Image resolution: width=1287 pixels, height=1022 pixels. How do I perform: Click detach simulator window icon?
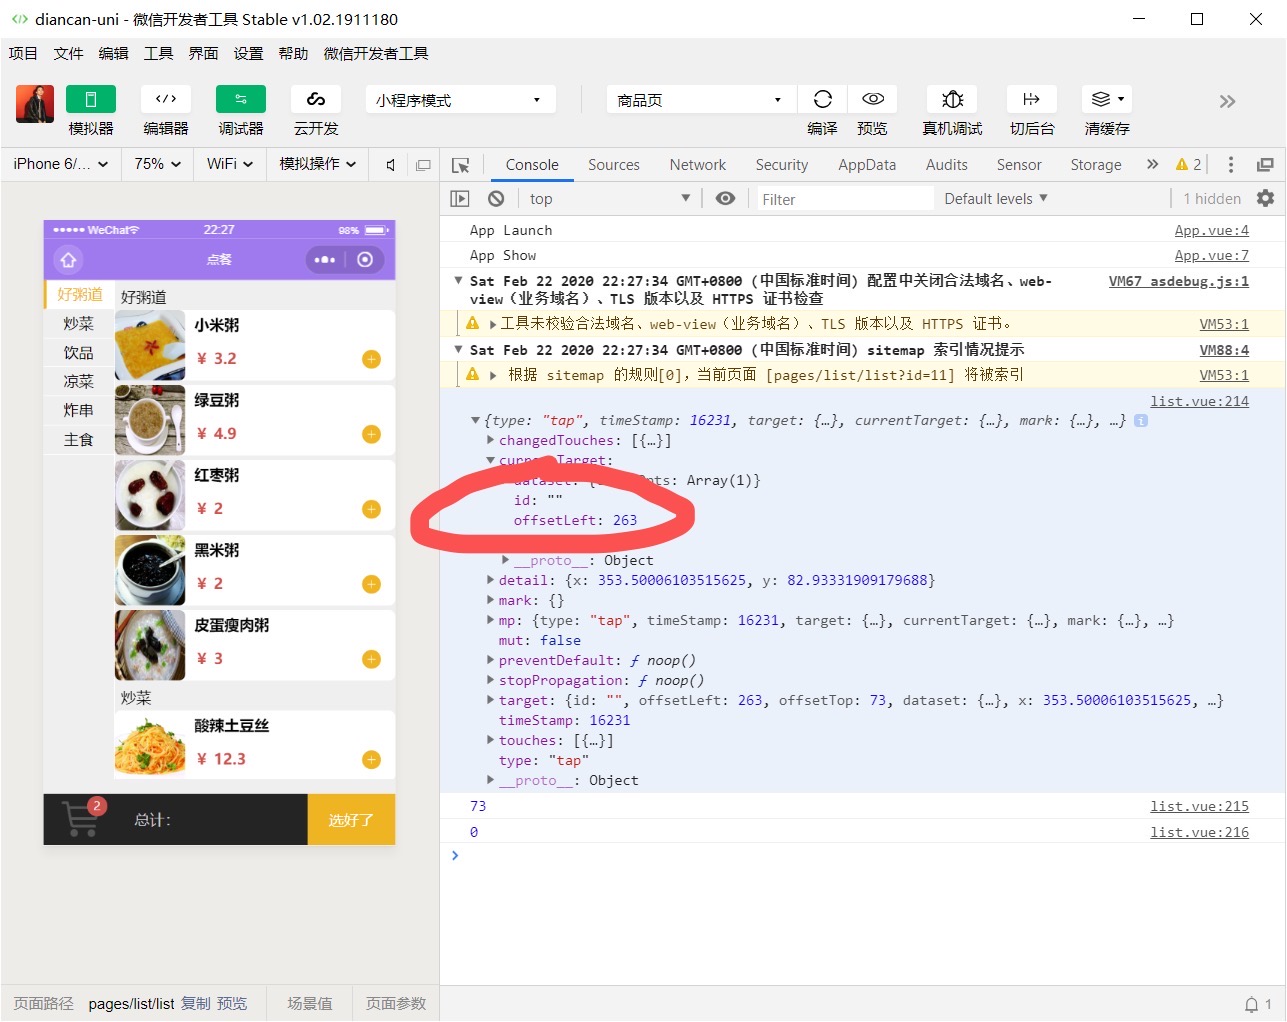coord(423,165)
